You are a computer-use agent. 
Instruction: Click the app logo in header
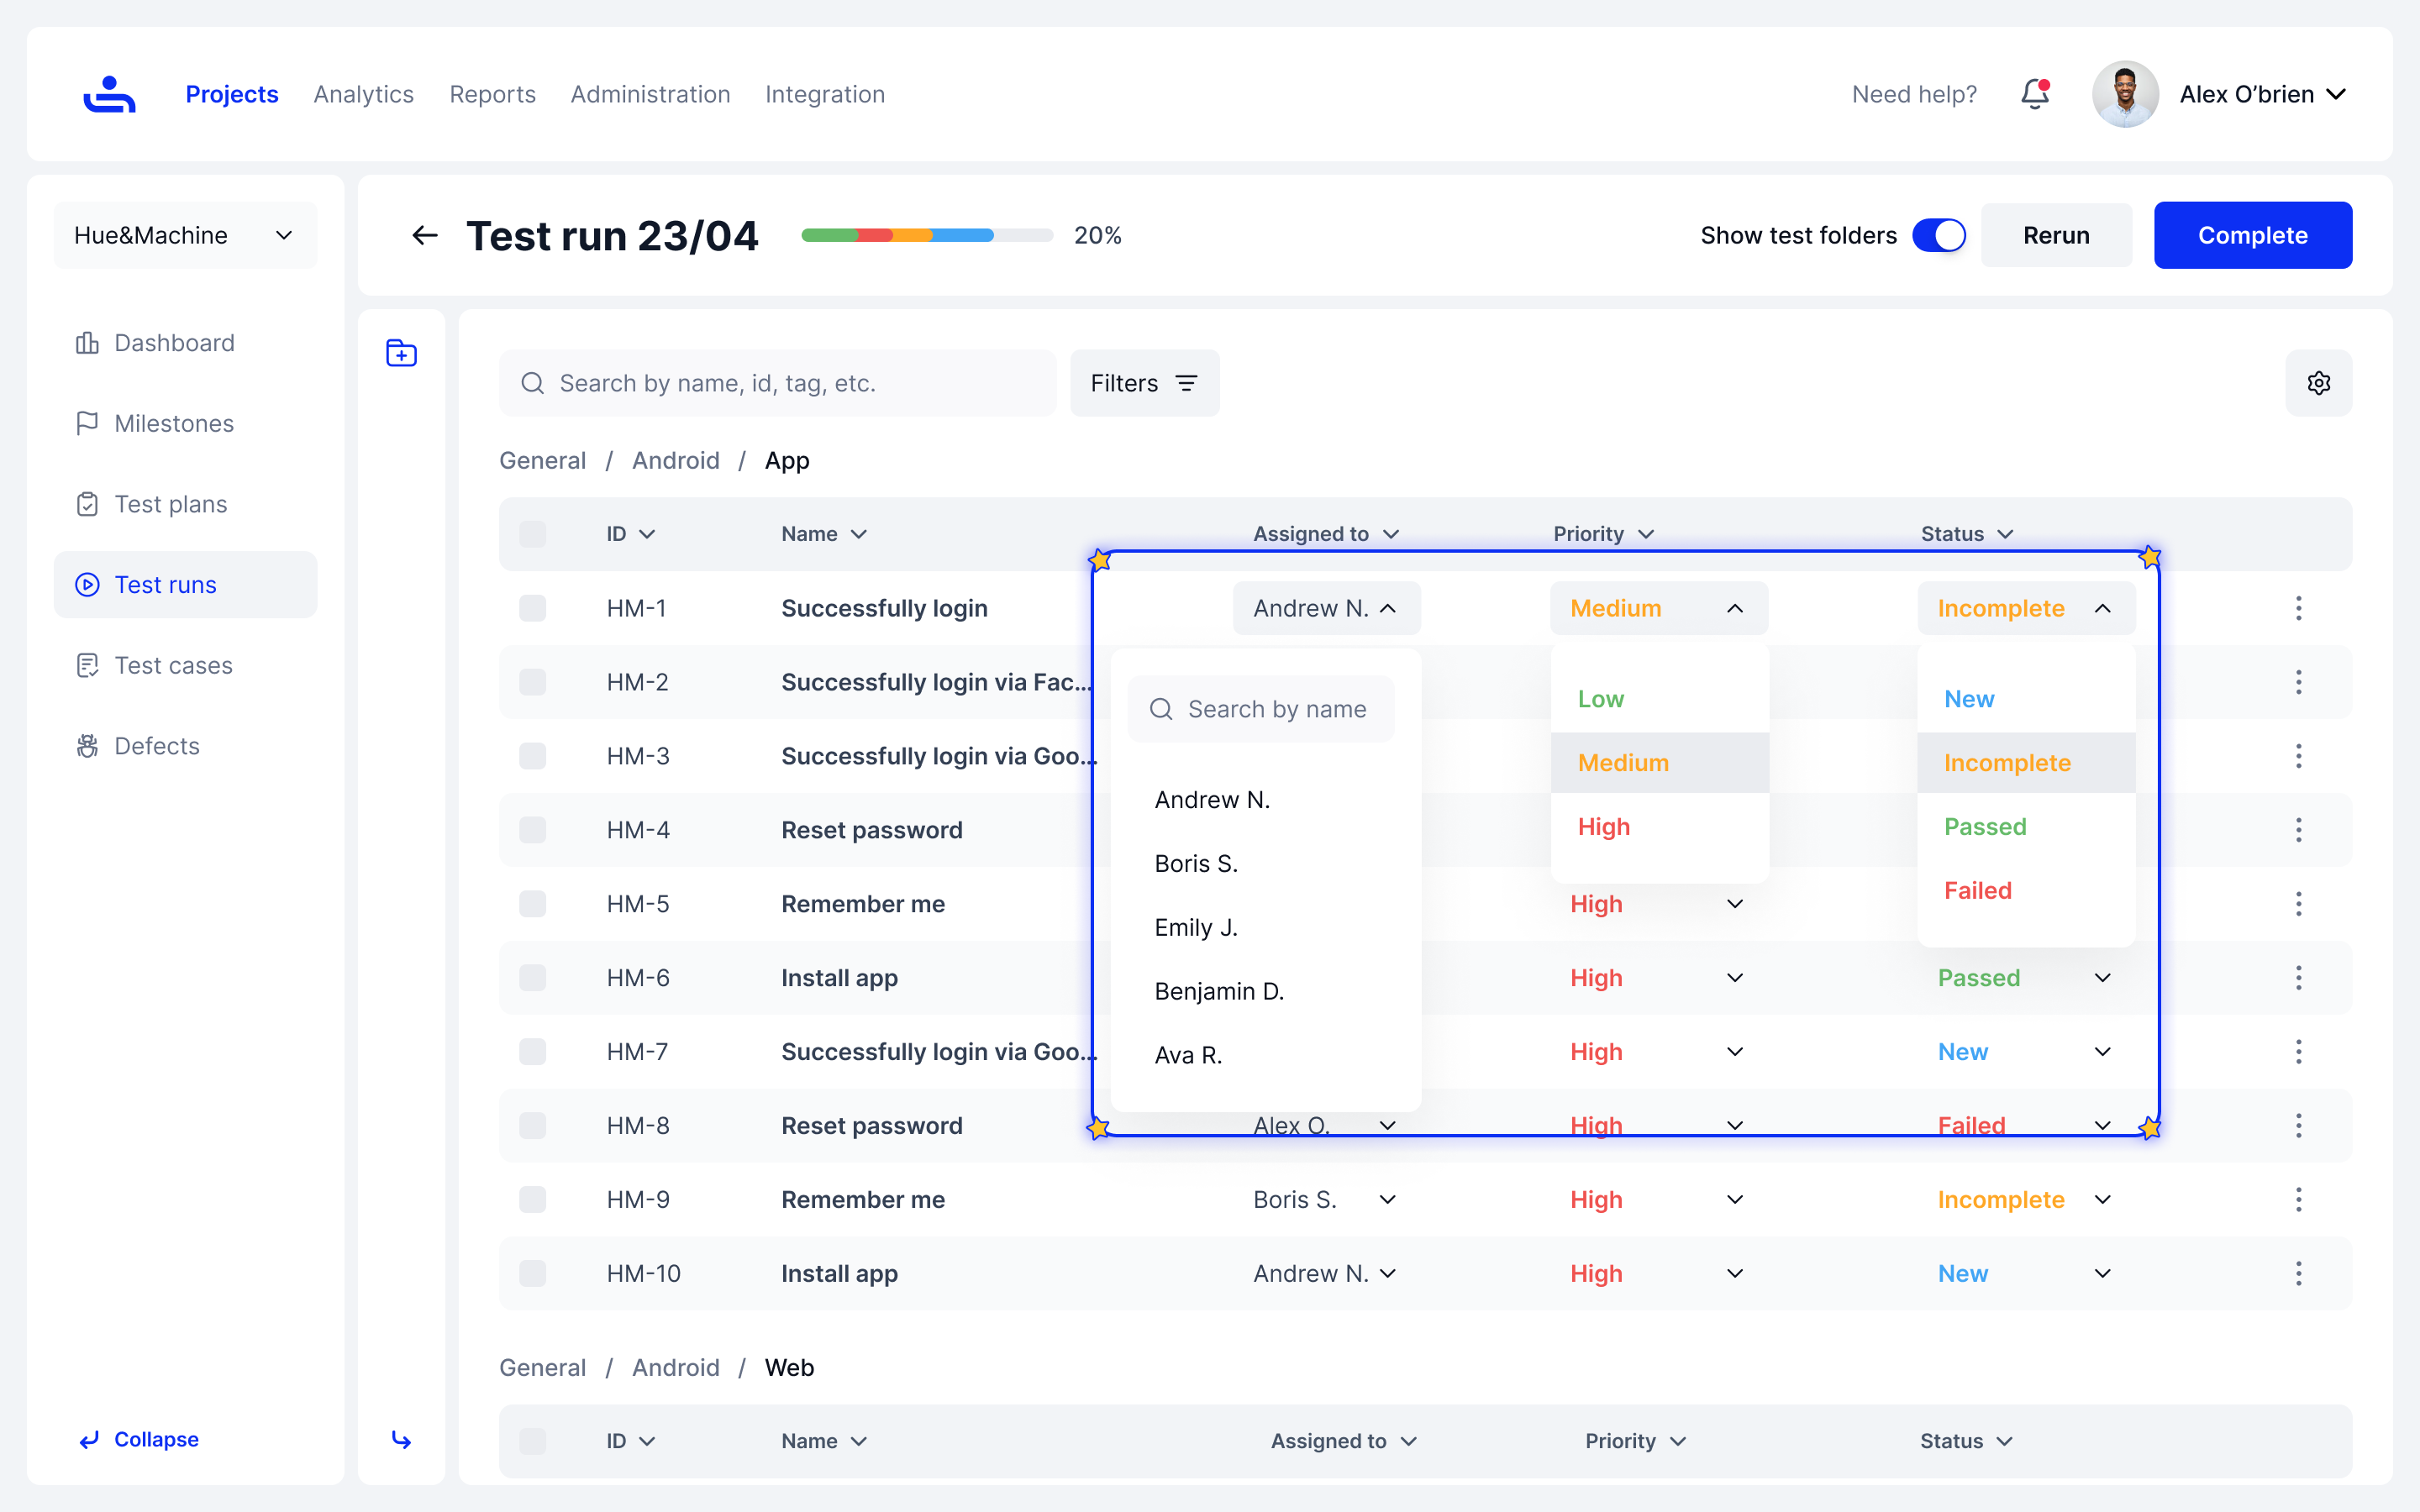coord(109,94)
